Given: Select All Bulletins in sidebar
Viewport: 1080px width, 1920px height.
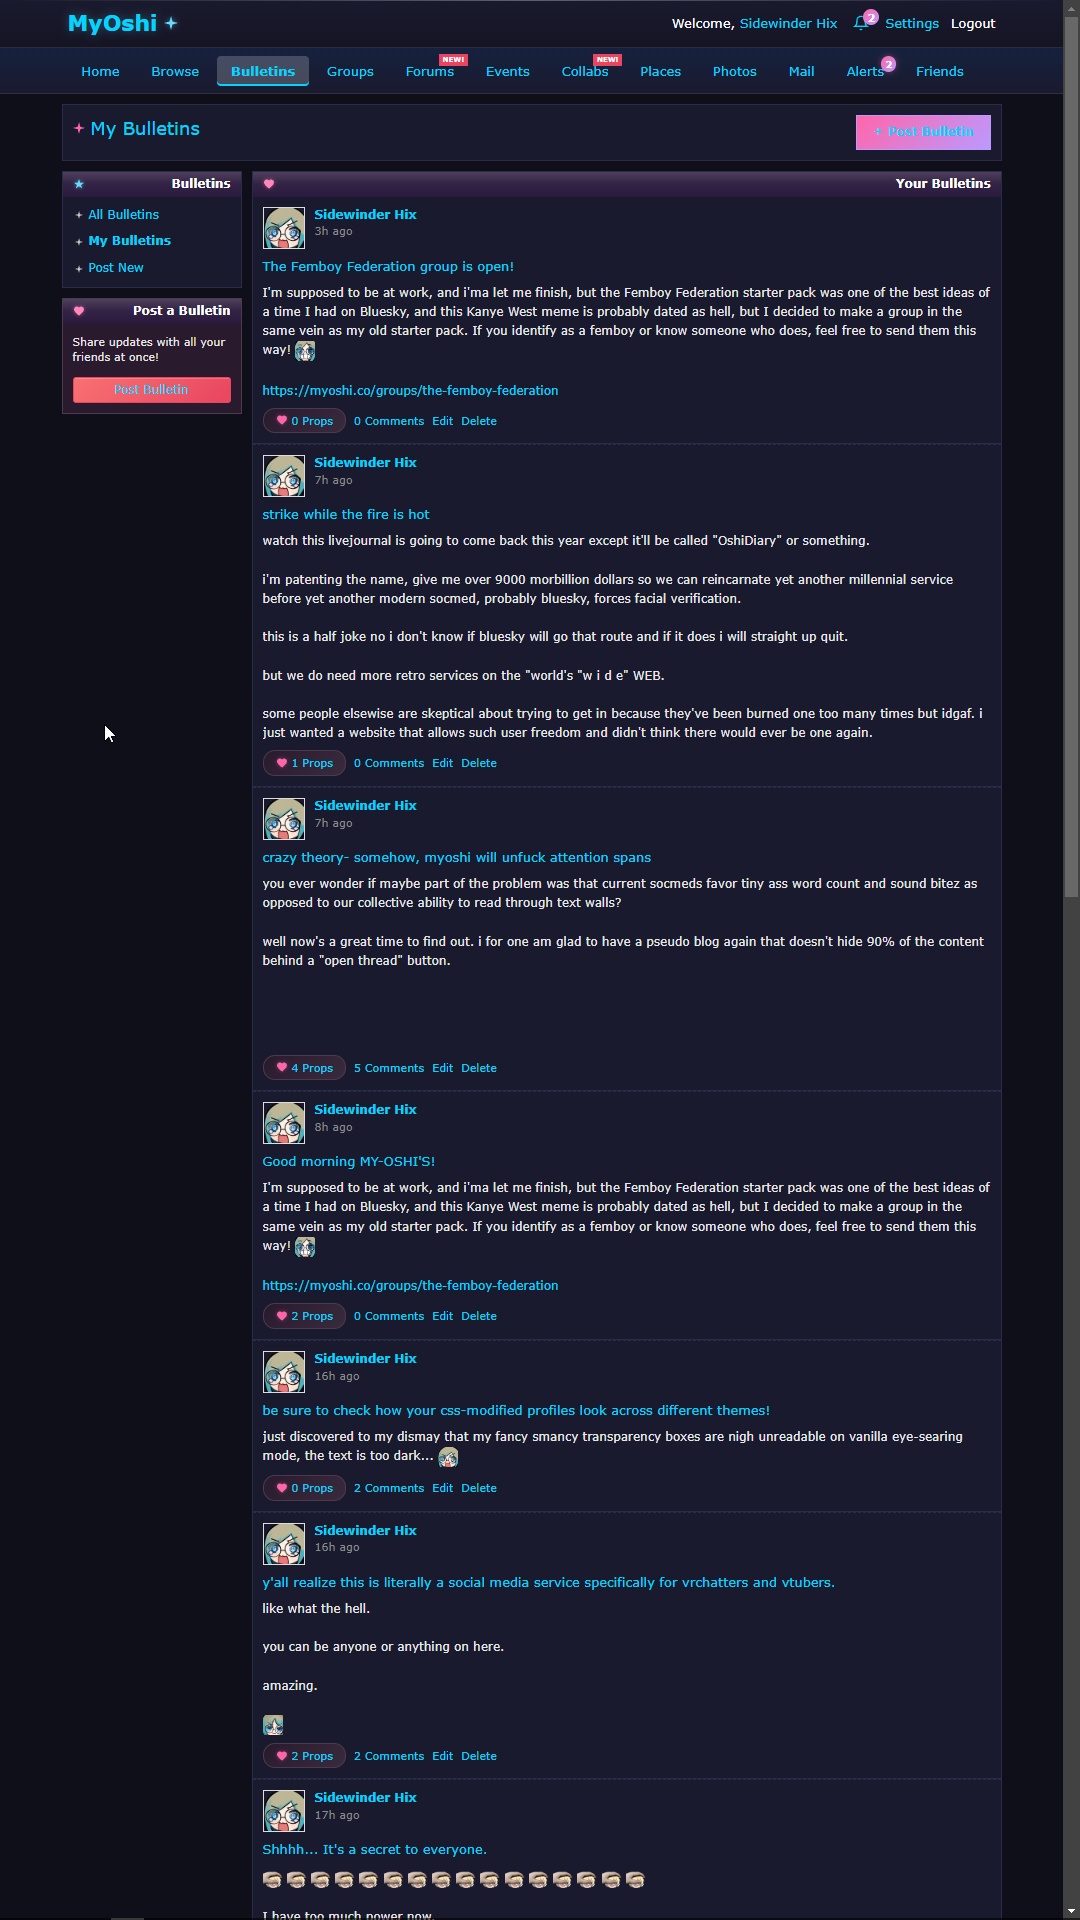Looking at the screenshot, I should 123,215.
